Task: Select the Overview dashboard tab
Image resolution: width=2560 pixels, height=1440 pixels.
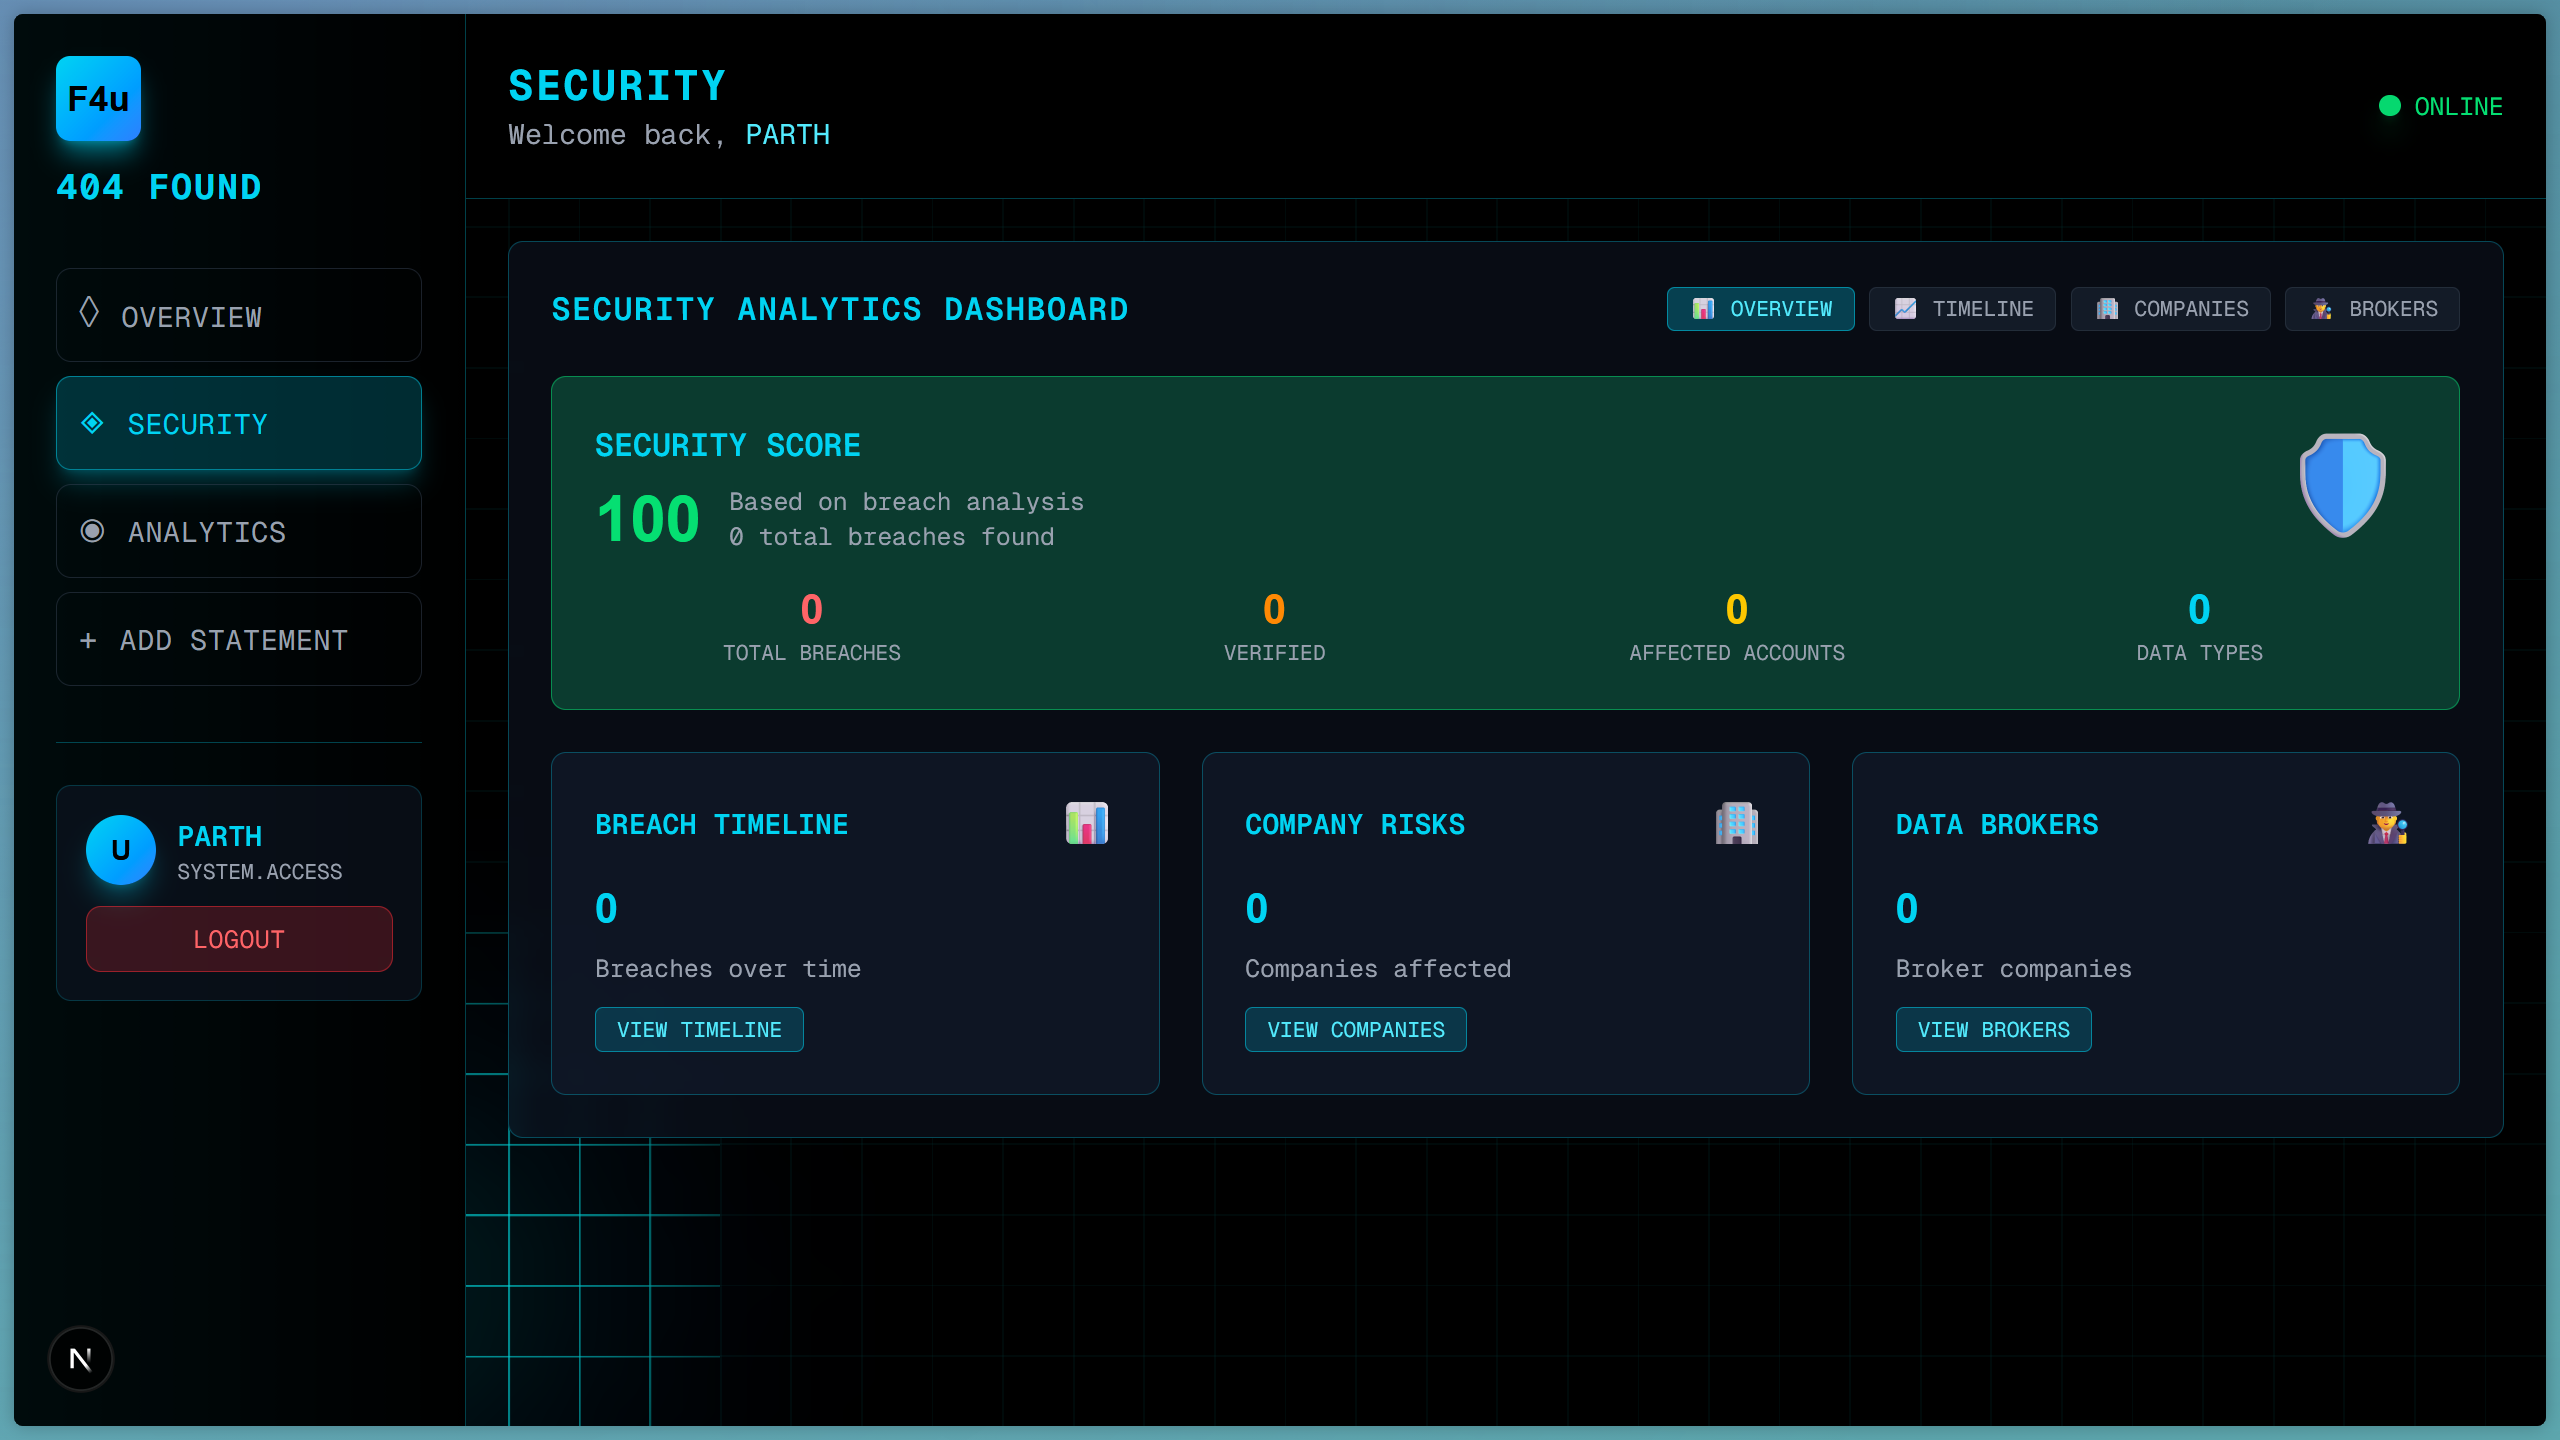Action: (1760, 309)
